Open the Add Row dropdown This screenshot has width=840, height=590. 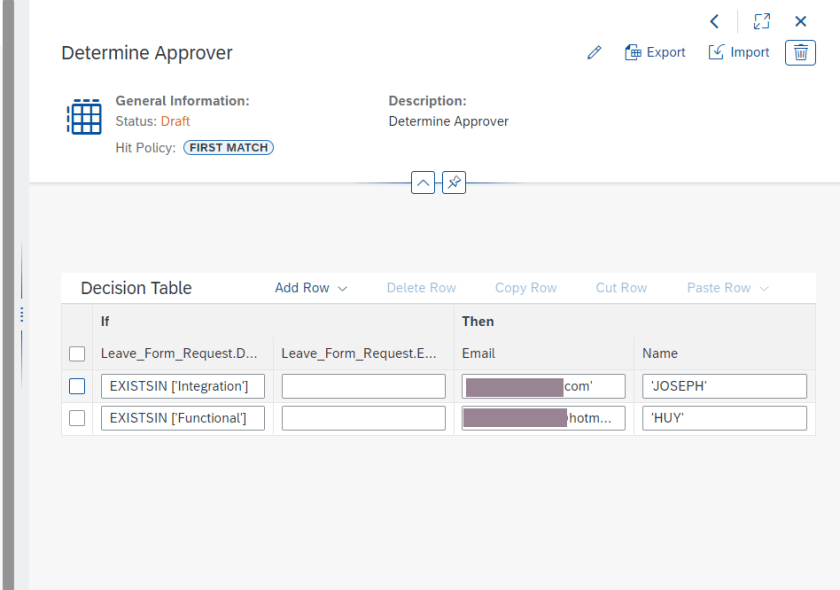[311, 288]
